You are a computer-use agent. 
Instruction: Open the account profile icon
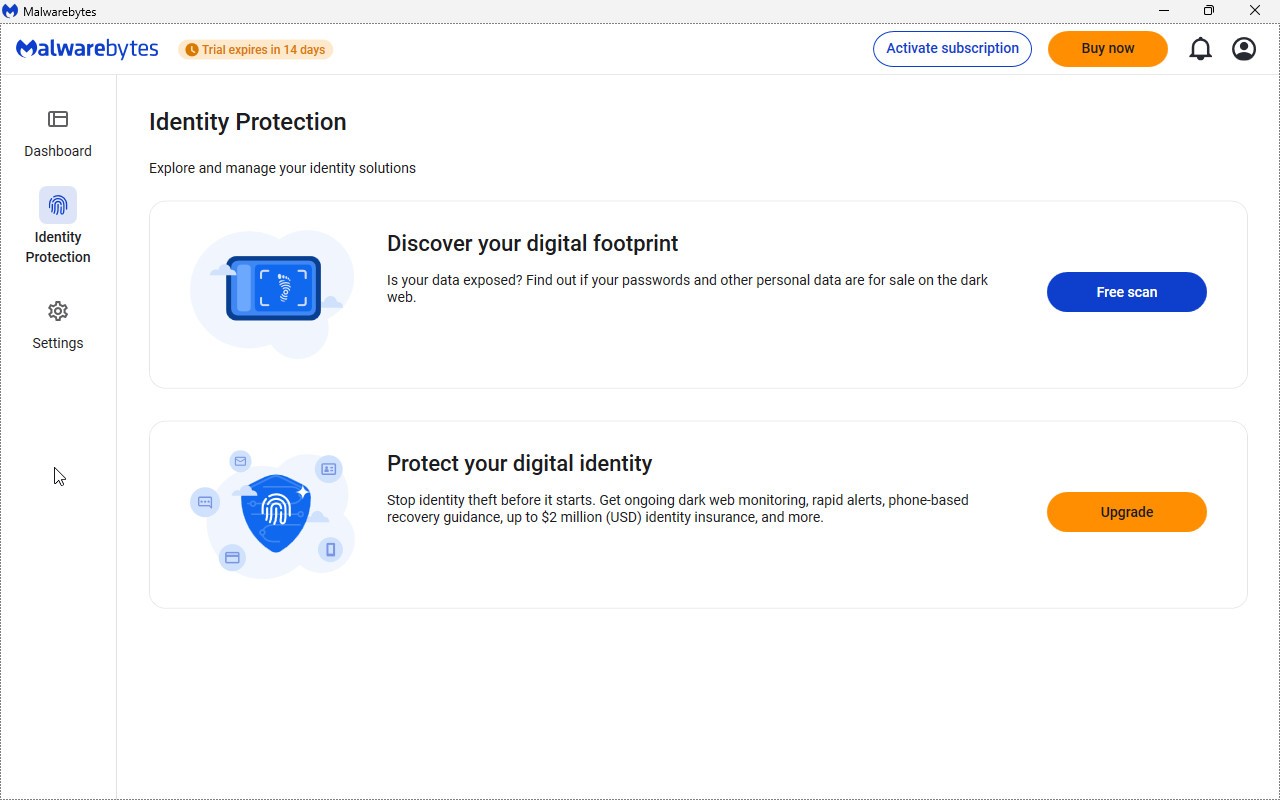(x=1244, y=49)
